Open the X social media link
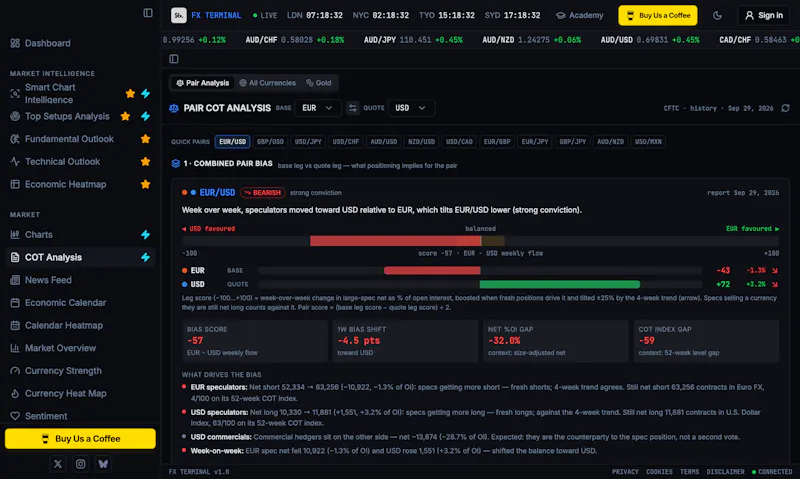Image resolution: width=800 pixels, height=479 pixels. tap(58, 464)
